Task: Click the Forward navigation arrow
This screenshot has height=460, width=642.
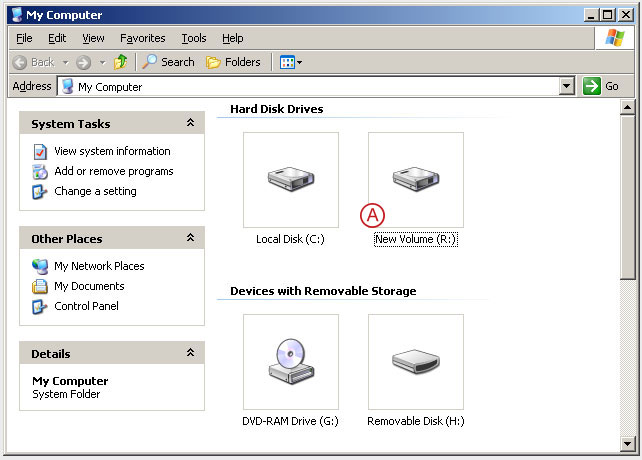Action: point(84,62)
